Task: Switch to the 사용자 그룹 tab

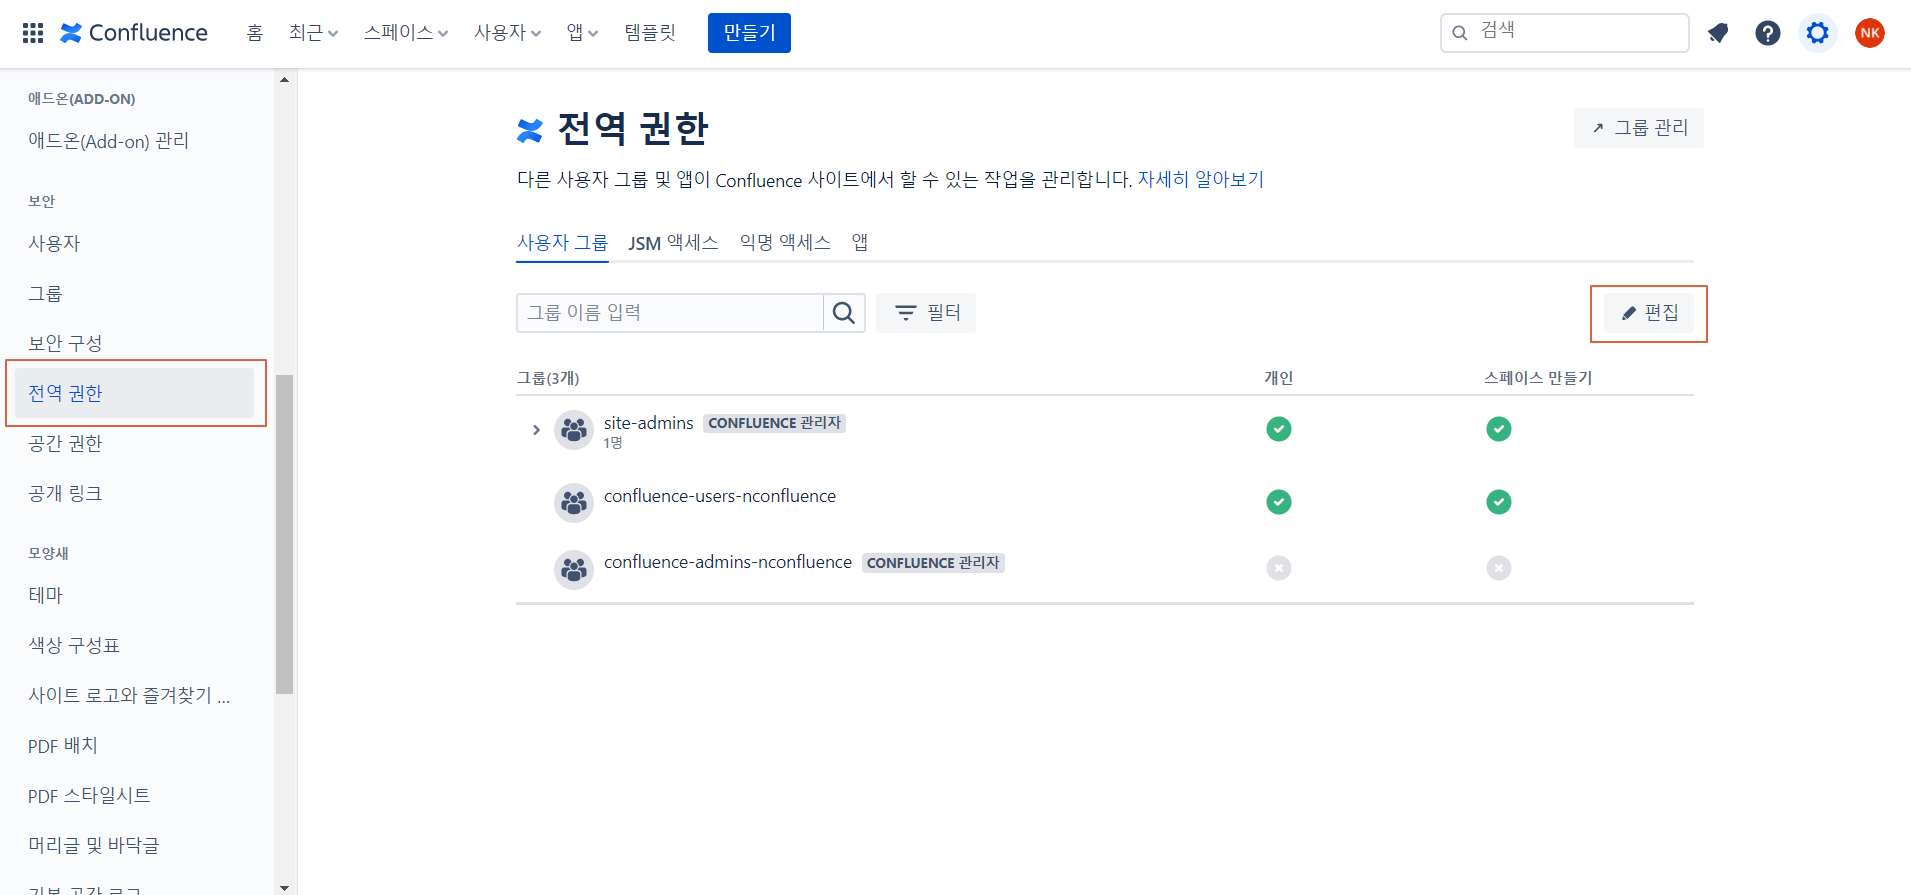Action: coord(562,243)
